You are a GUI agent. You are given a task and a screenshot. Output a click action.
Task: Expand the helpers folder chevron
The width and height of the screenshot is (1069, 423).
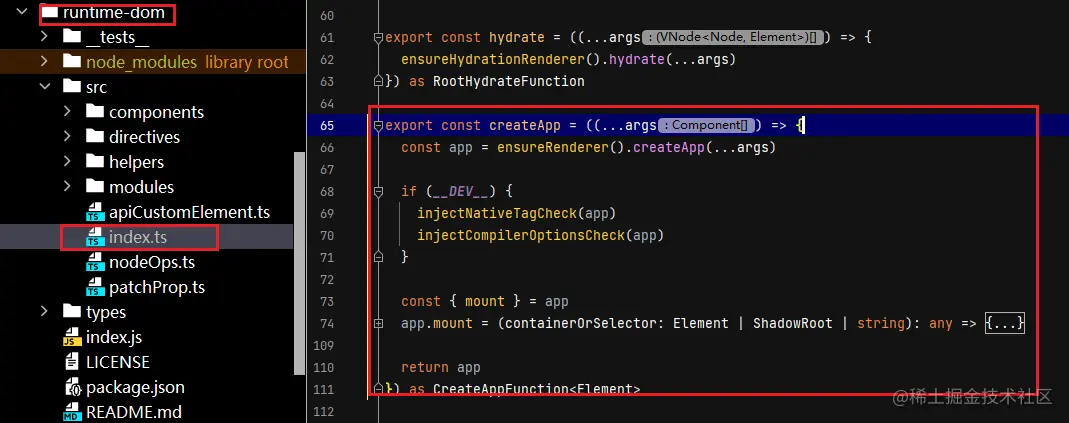67,162
